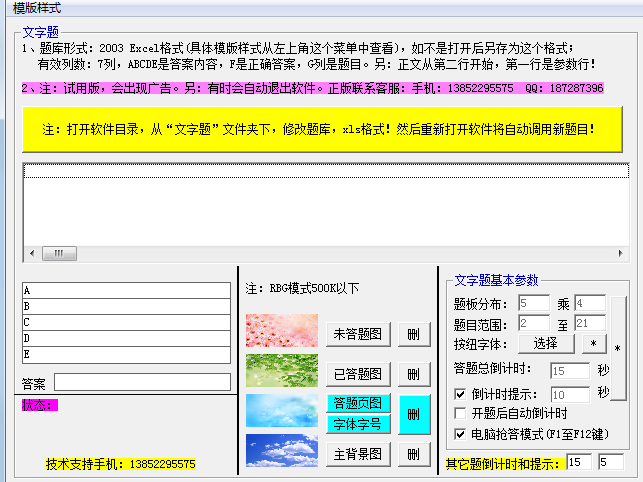Enable 开题后自动倒计时 checkbox
Screen dimensions: 643x482
(460, 413)
